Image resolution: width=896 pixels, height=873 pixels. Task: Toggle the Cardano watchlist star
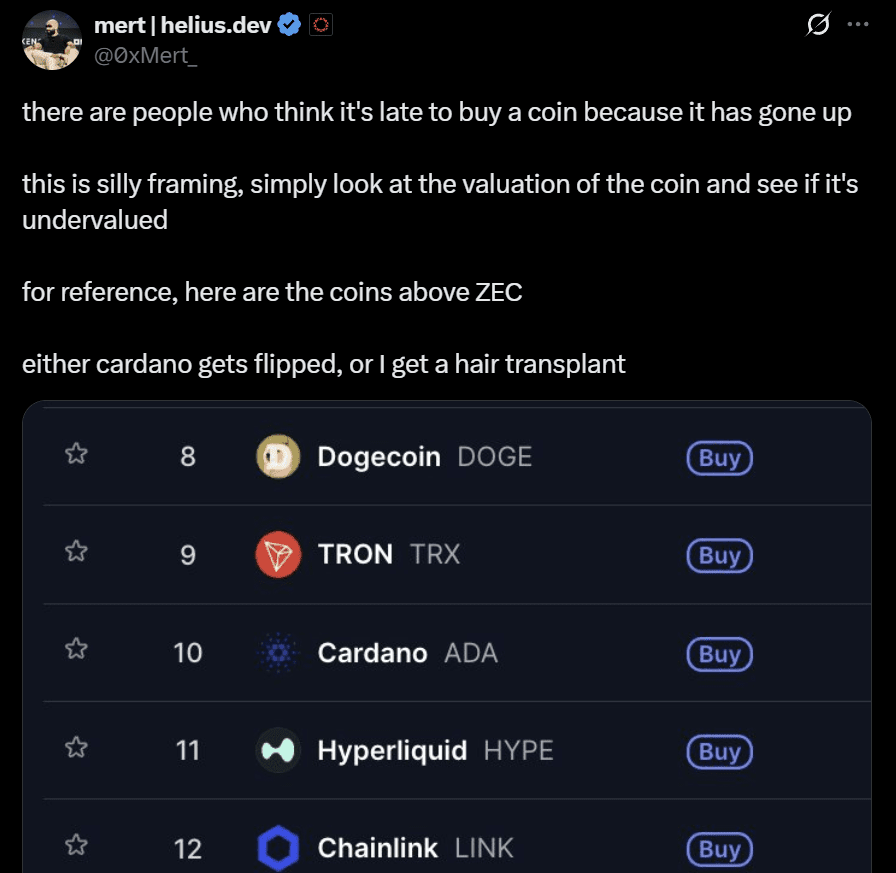point(75,650)
